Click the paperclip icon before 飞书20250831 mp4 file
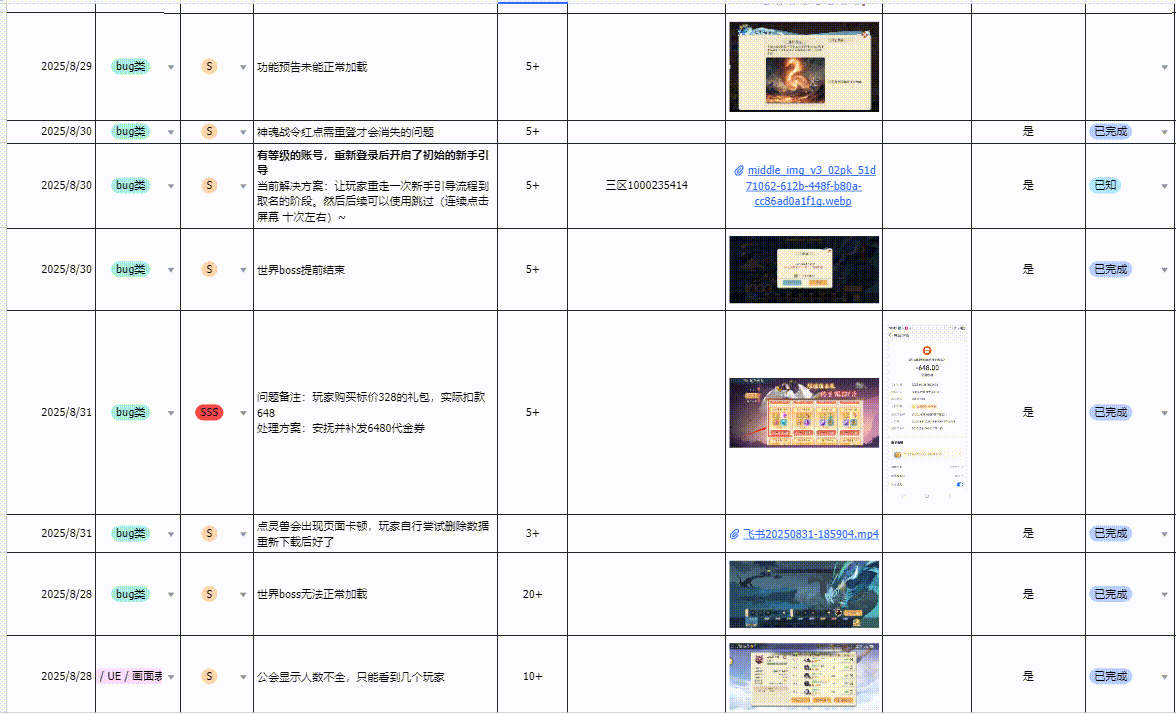Viewport: 1176px width, 714px height. coord(736,534)
